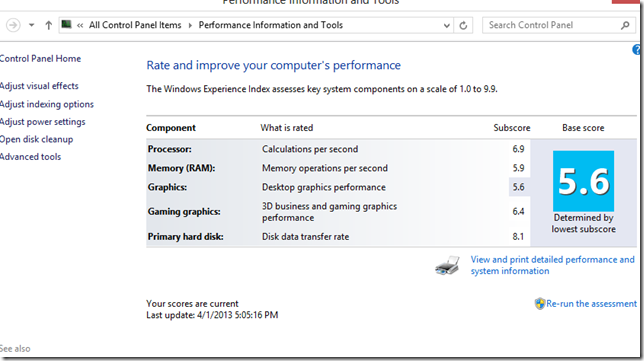644x361 pixels.
Task: Select the Primary hard disk row label
Action: [186, 237]
